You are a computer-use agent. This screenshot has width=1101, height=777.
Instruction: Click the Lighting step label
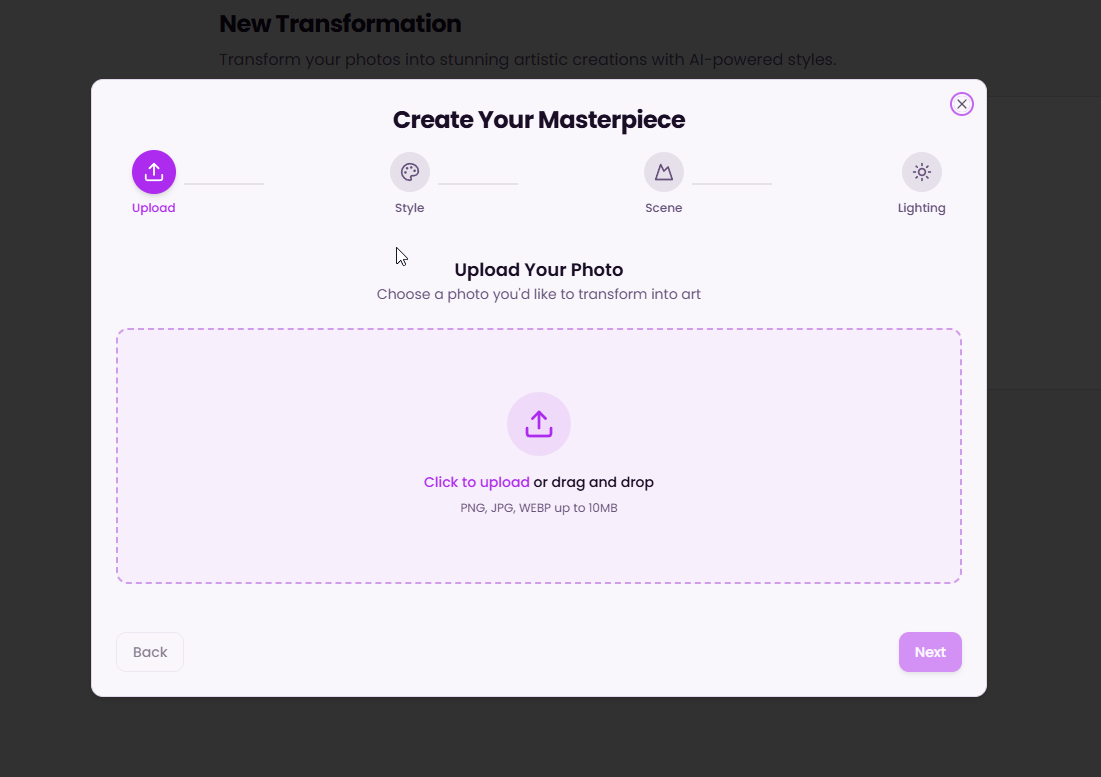click(921, 208)
